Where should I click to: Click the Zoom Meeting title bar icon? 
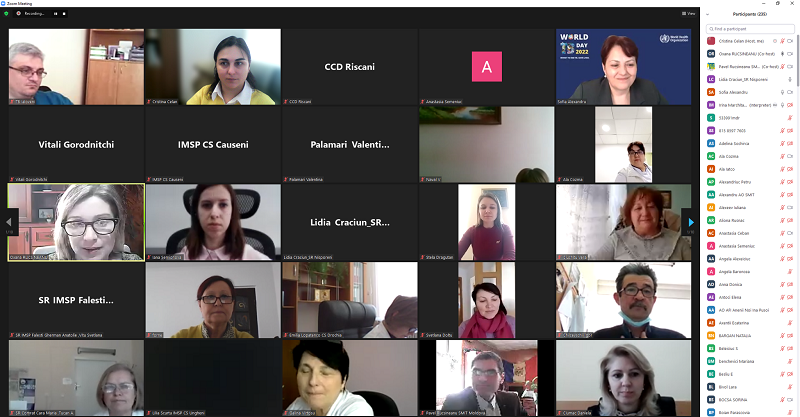coord(3,3)
